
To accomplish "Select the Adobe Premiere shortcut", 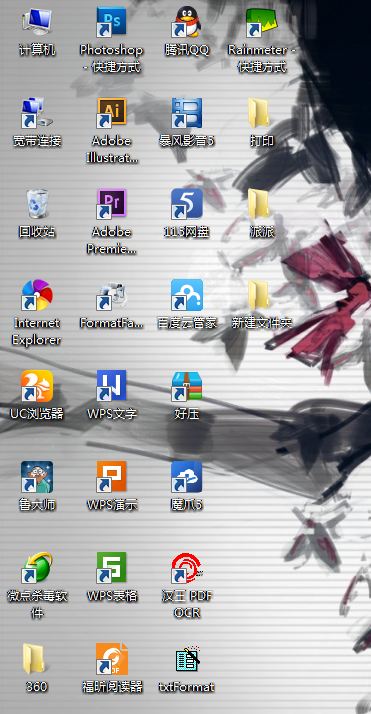I will 112,204.
